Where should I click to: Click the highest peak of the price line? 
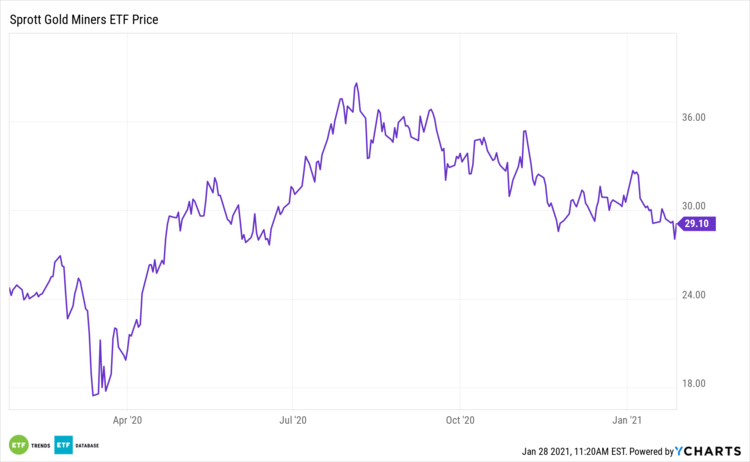coord(356,83)
